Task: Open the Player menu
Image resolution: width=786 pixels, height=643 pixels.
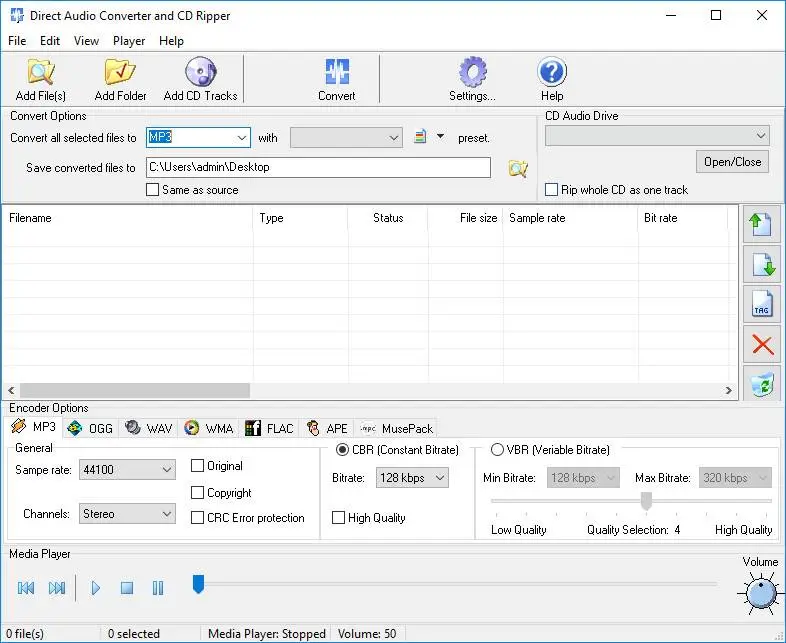Action: tap(129, 41)
